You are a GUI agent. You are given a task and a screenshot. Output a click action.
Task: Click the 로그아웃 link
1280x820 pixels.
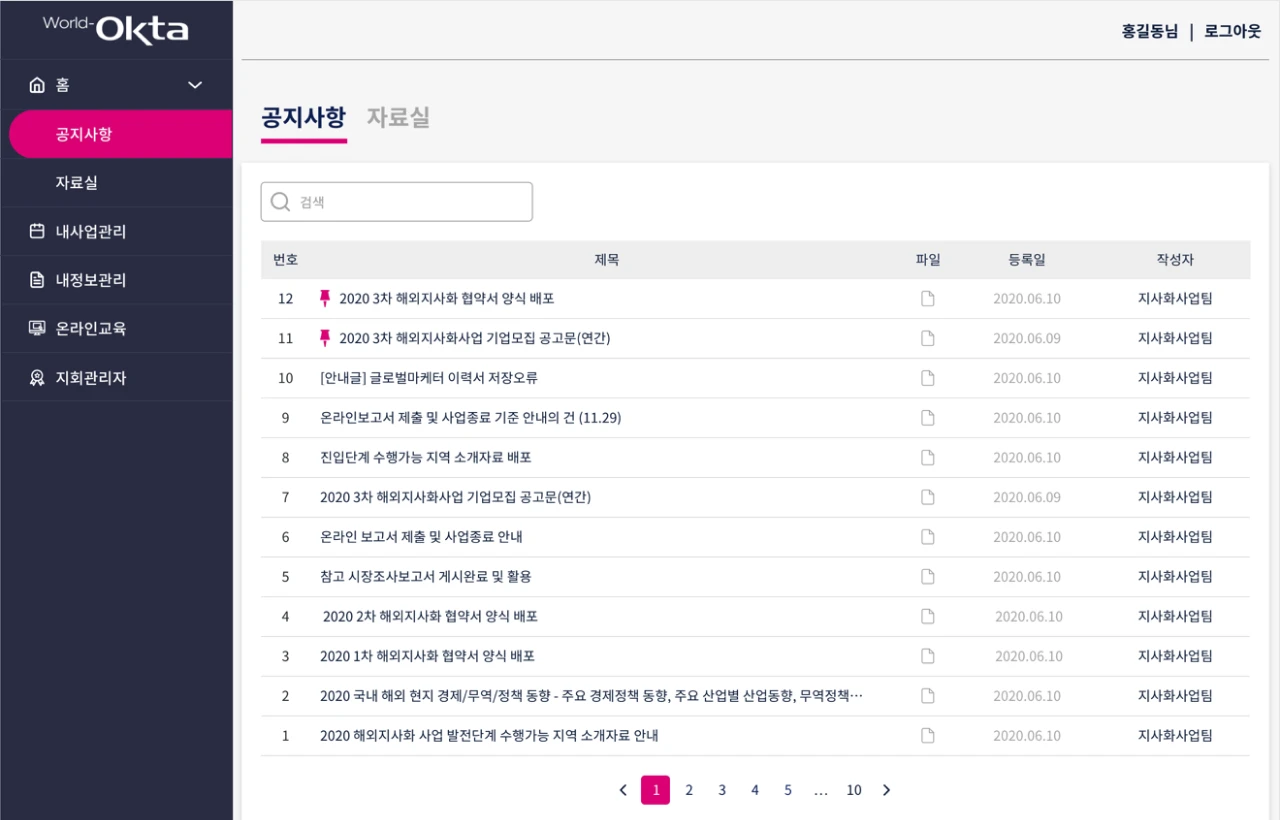tap(1232, 31)
